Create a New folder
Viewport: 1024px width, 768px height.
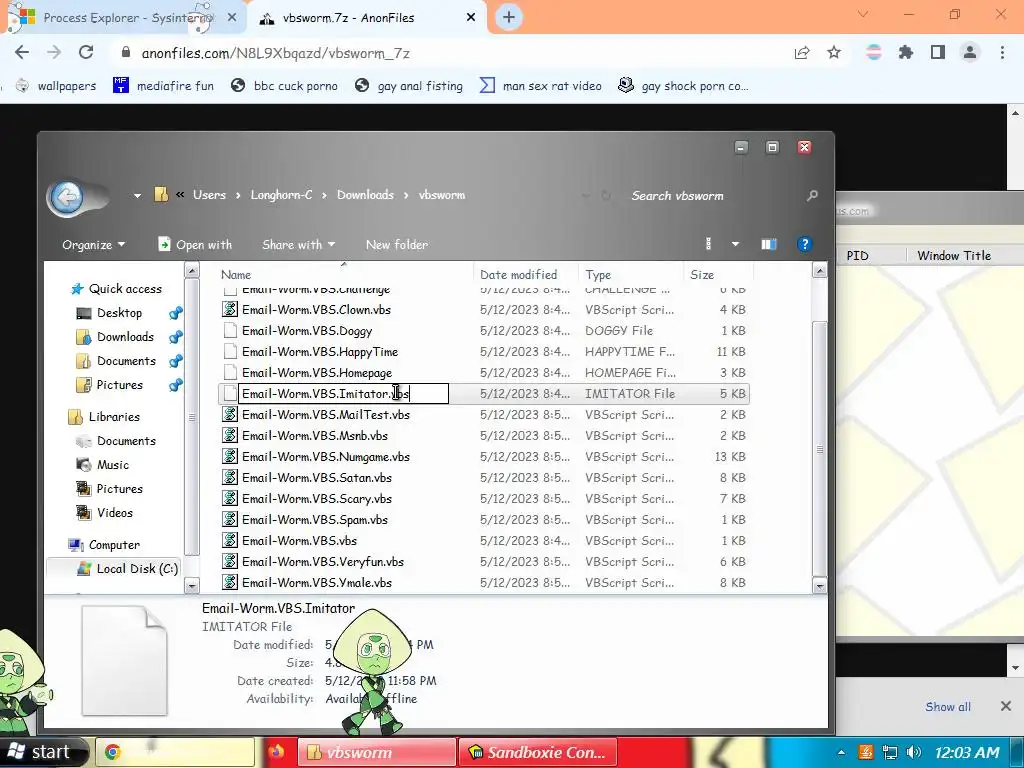click(x=396, y=244)
